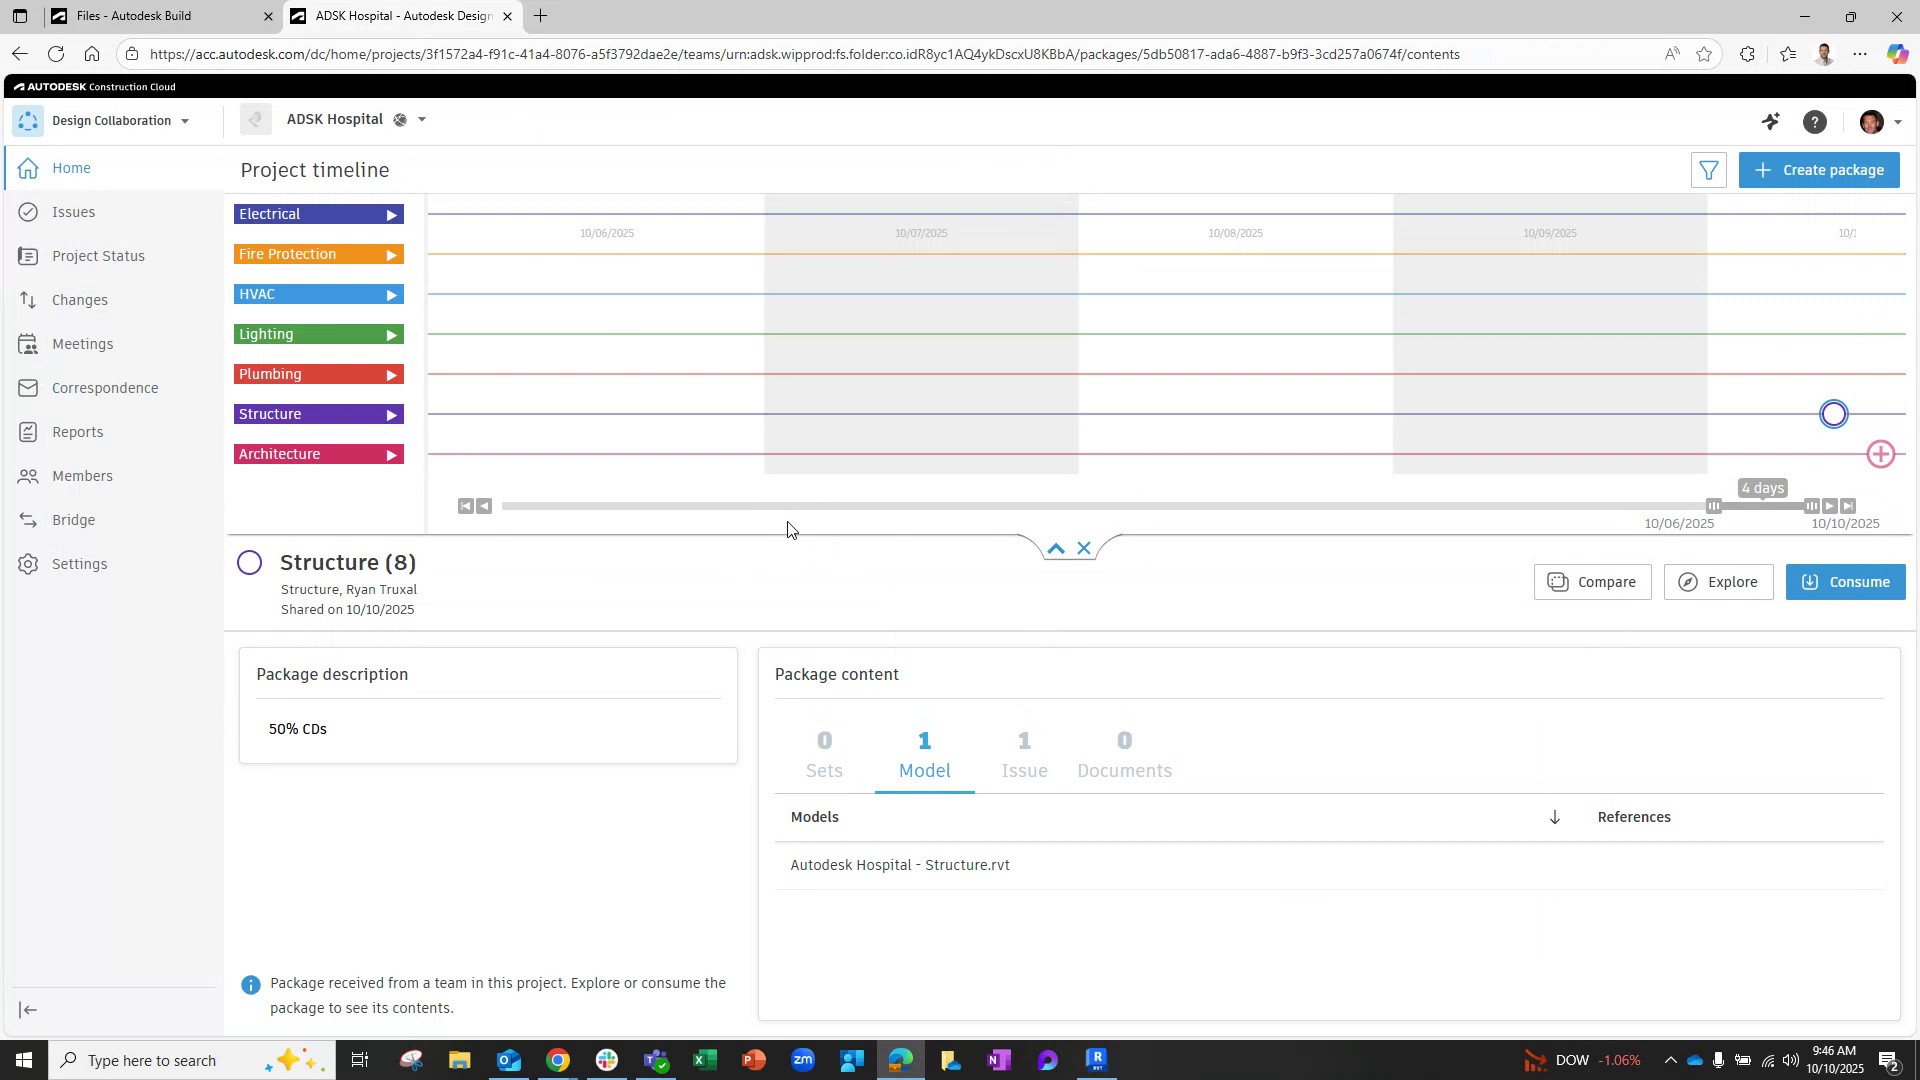Open Autodesk Assistant sparkle icon
Viewport: 1920px width, 1080px height.
click(1771, 121)
